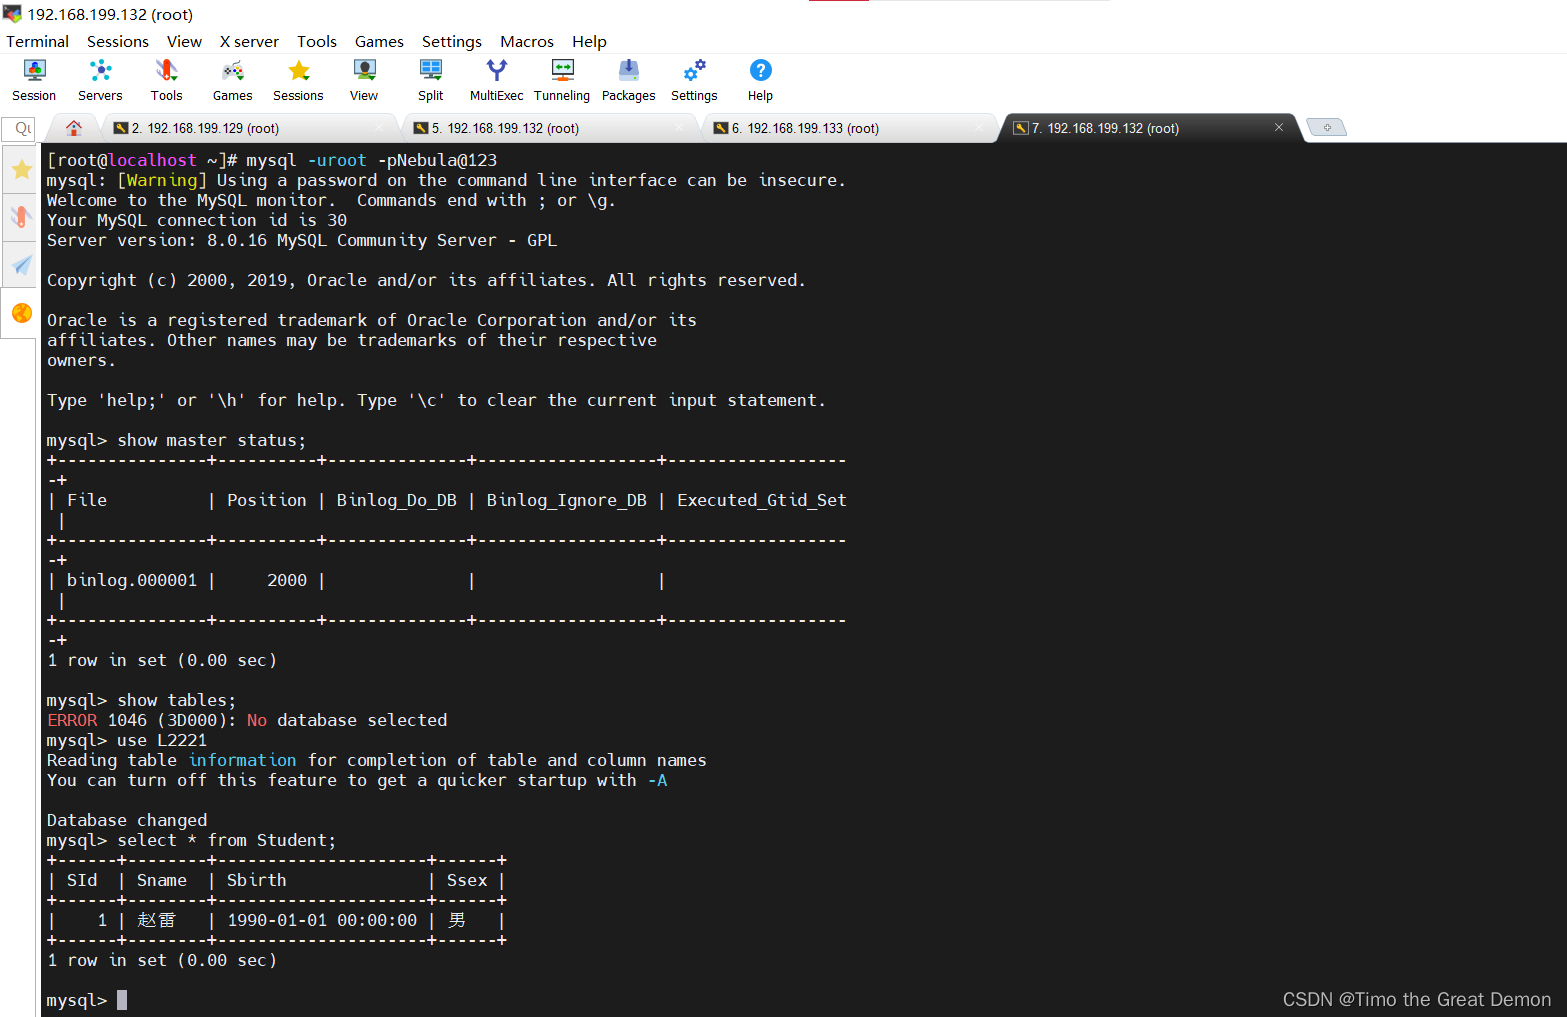Click the 'Executed_Gtid_Set' column header

(762, 500)
